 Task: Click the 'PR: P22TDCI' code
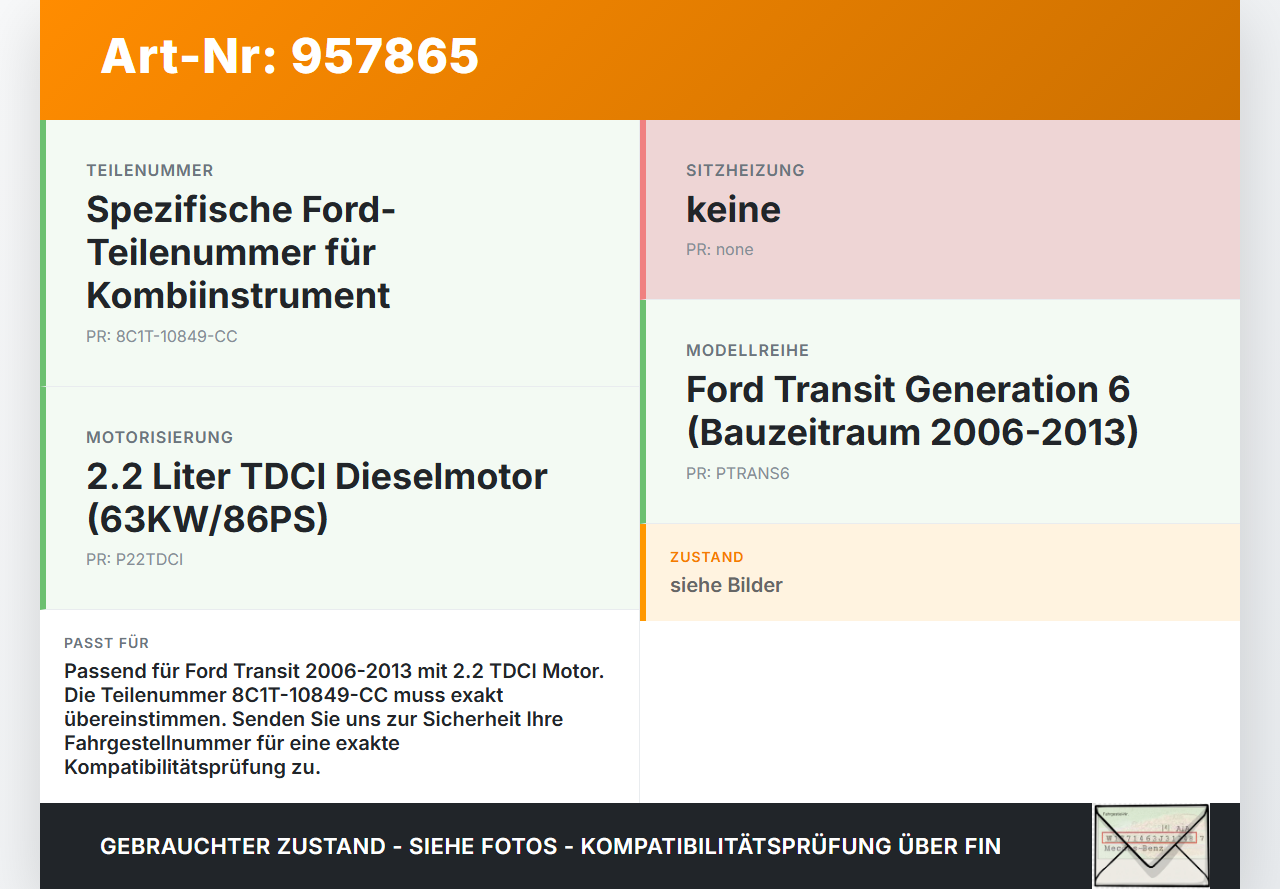point(135,560)
